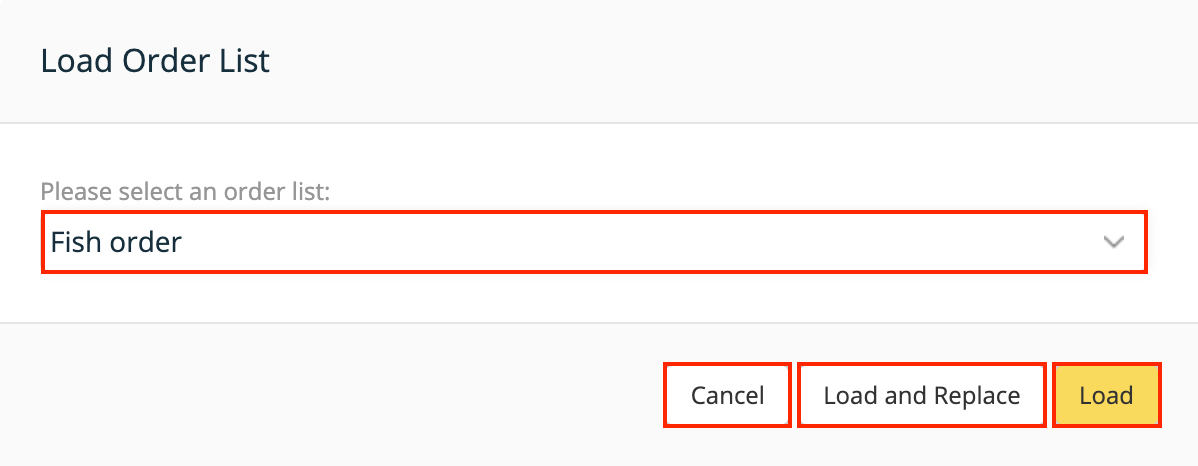Click the 'Please select an order list' label
This screenshot has height=466, width=1198.
click(x=185, y=191)
